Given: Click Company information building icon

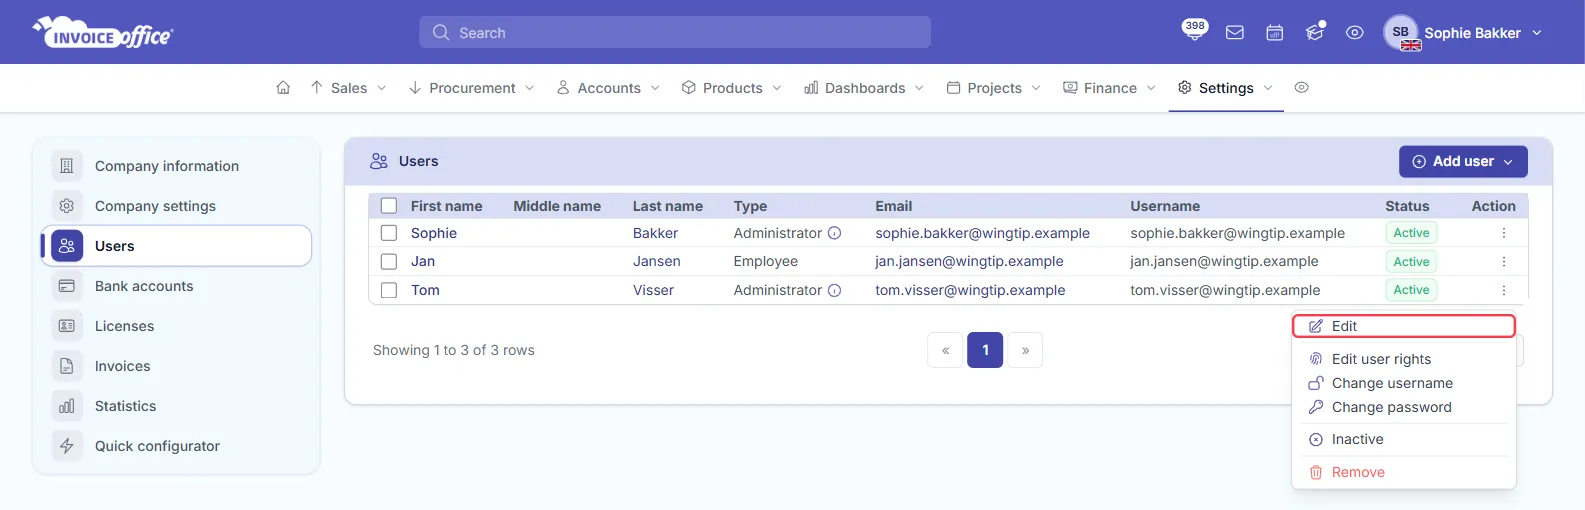Looking at the screenshot, I should pyautogui.click(x=67, y=166).
